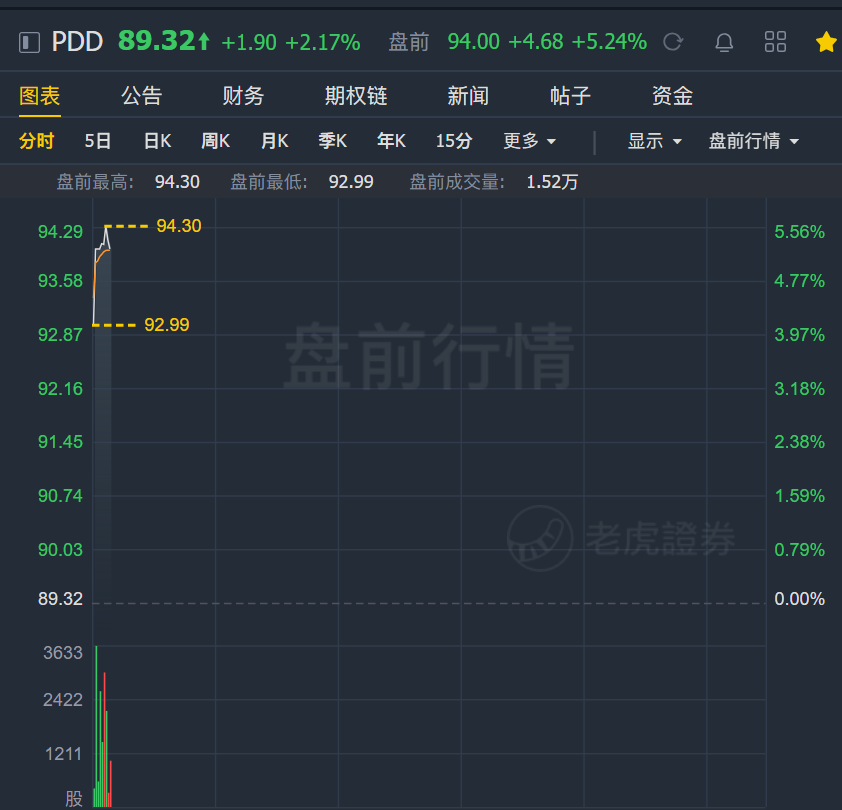Refresh the quote with the circular arrow icon

(x=673, y=42)
